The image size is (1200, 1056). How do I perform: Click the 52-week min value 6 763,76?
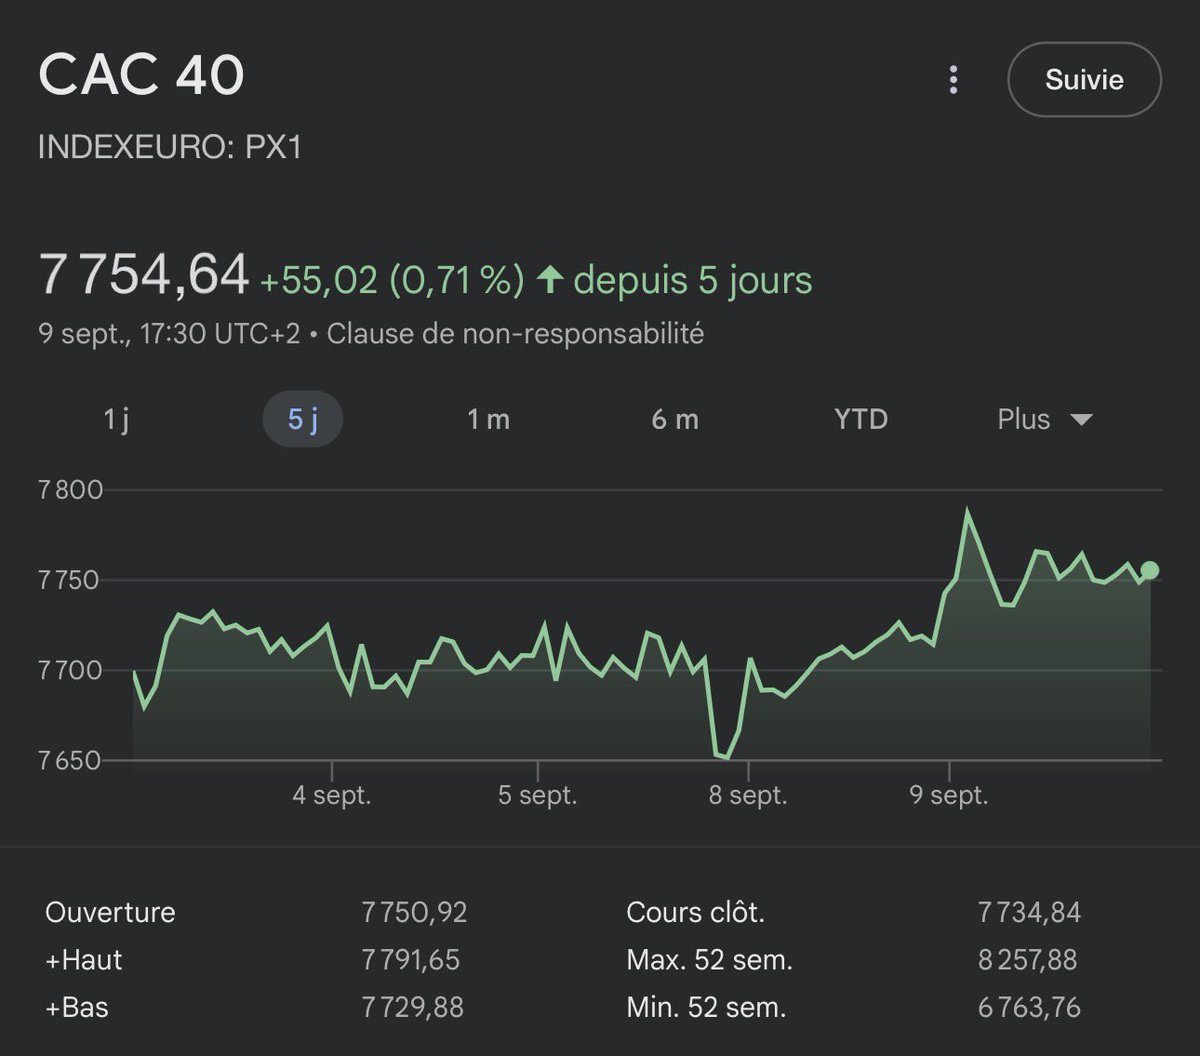pos(1030,1007)
